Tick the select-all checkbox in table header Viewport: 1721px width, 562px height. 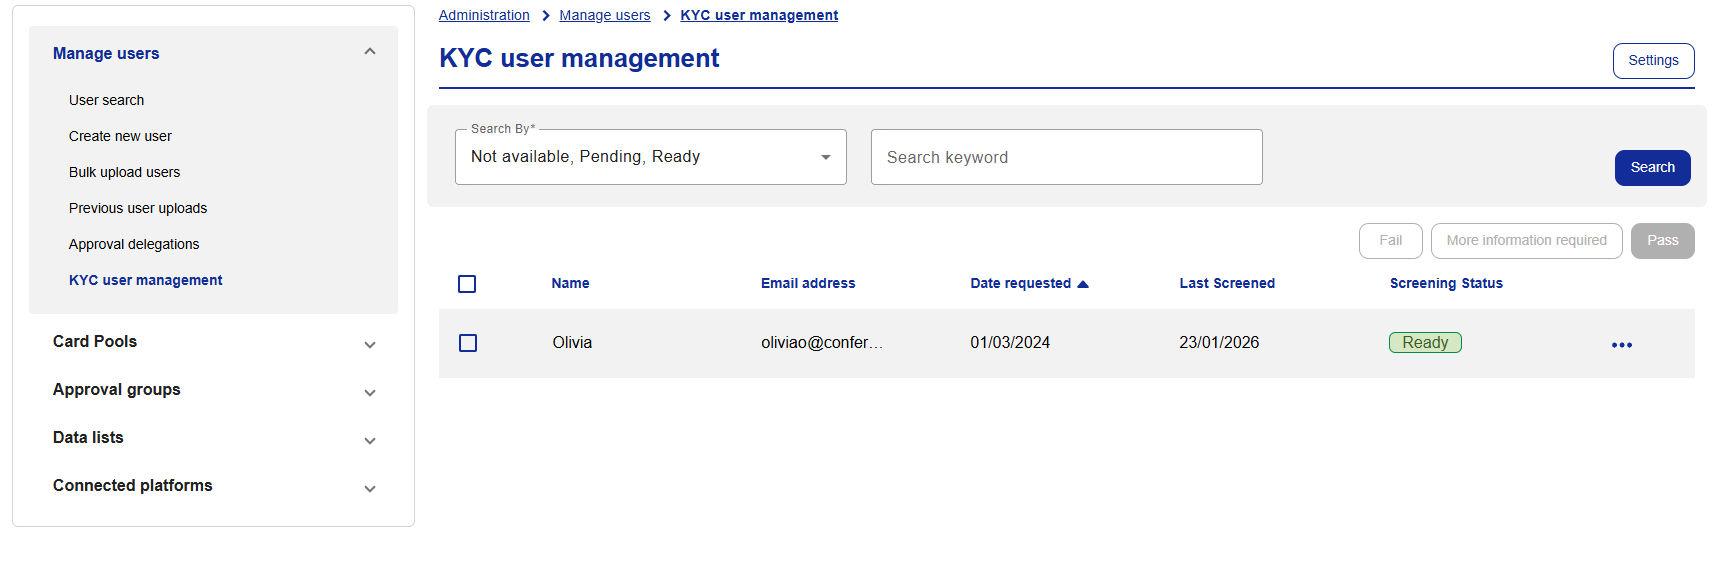pos(467,284)
